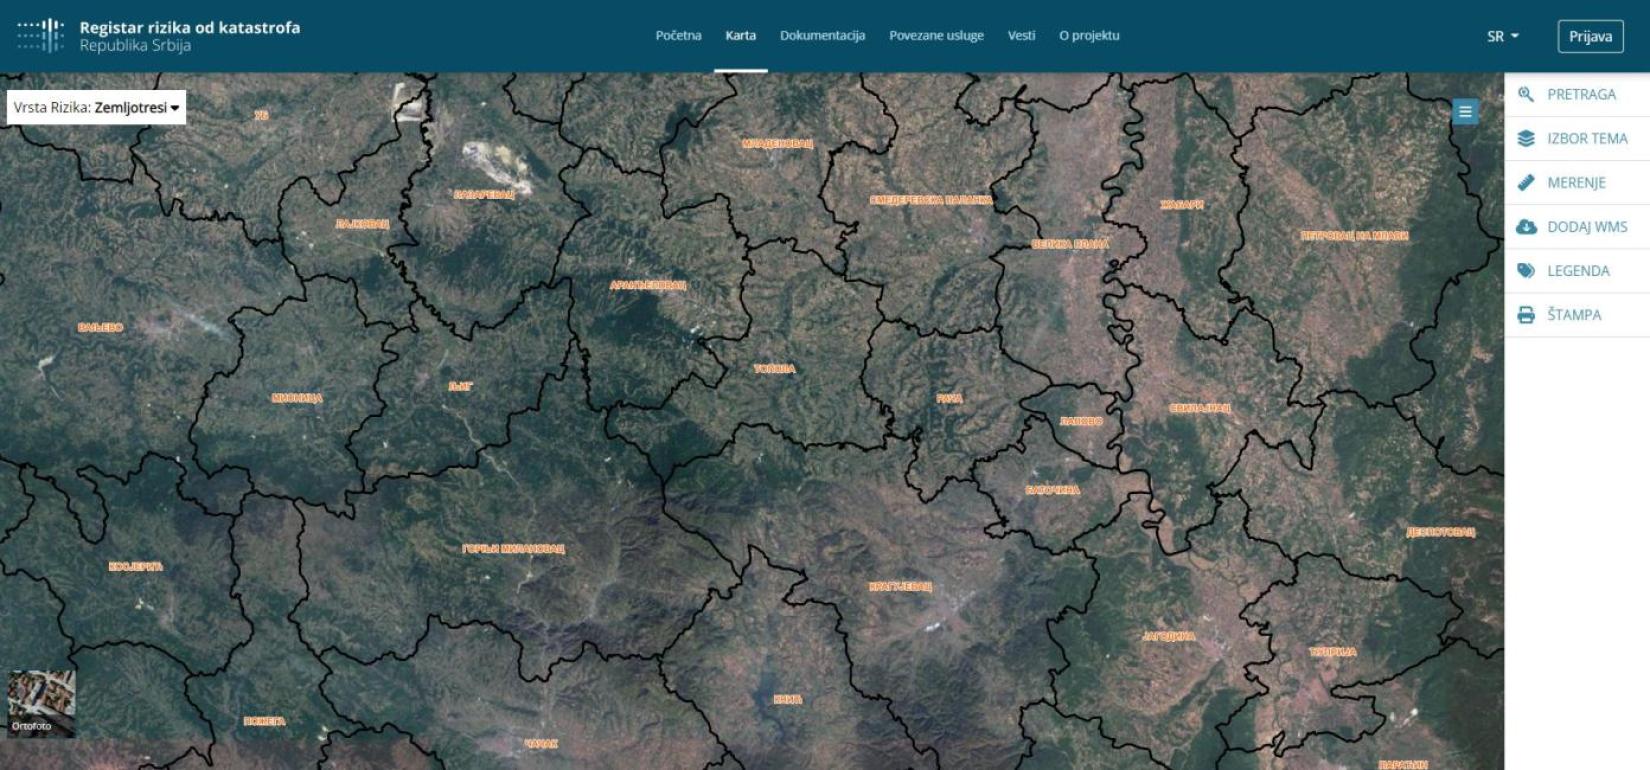This screenshot has width=1650, height=770.
Task: Open the PRETRAGA search magnifier icon
Action: point(1526,94)
